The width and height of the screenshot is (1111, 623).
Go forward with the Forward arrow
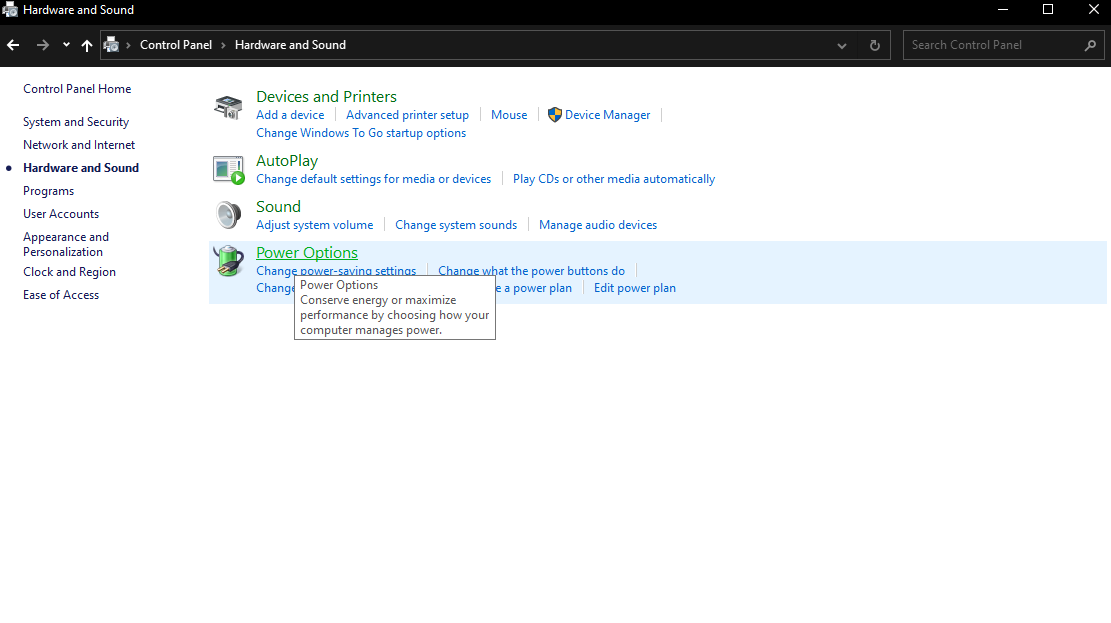[x=43, y=45]
